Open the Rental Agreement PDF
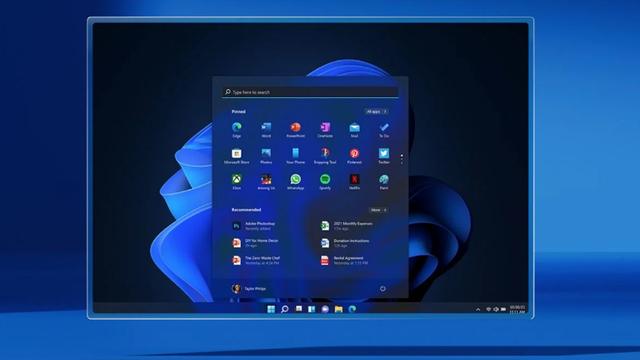Image resolution: width=640 pixels, height=360 pixels. click(344, 260)
